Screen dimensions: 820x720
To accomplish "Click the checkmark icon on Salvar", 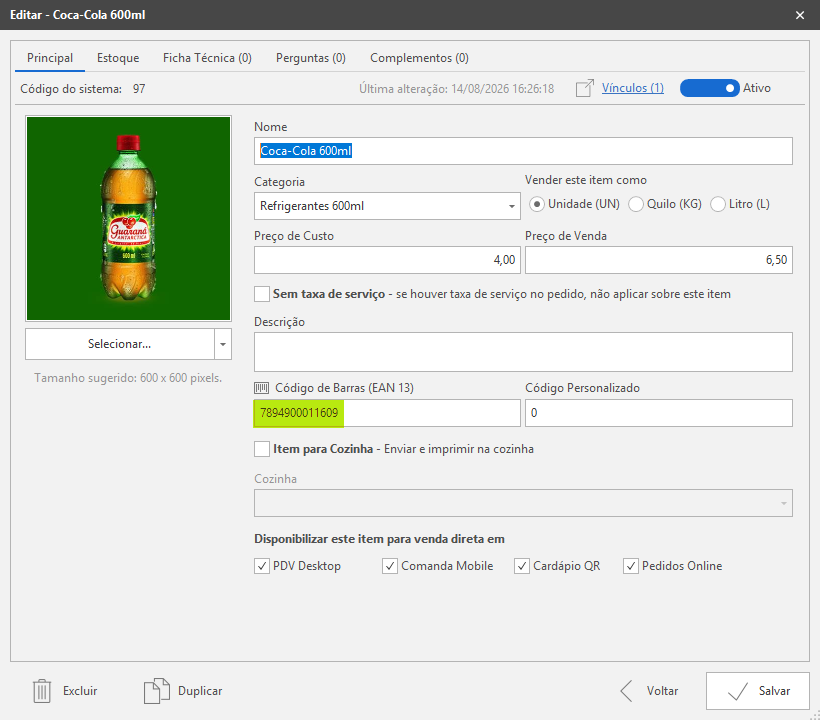I will [738, 691].
